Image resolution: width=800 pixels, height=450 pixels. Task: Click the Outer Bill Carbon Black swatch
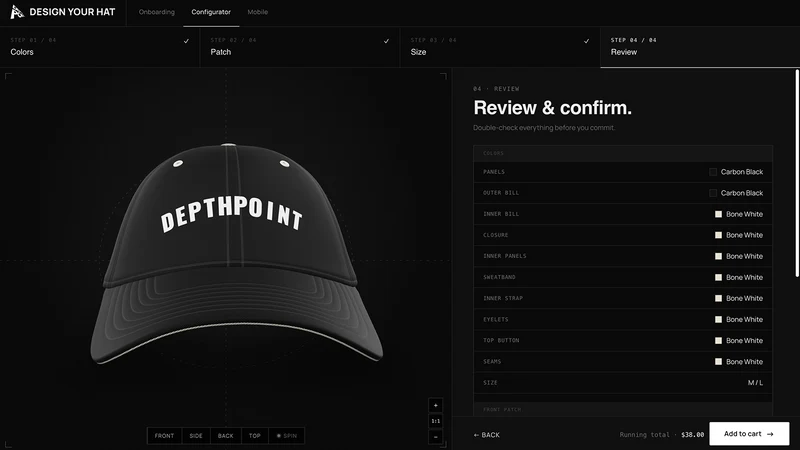click(x=713, y=193)
